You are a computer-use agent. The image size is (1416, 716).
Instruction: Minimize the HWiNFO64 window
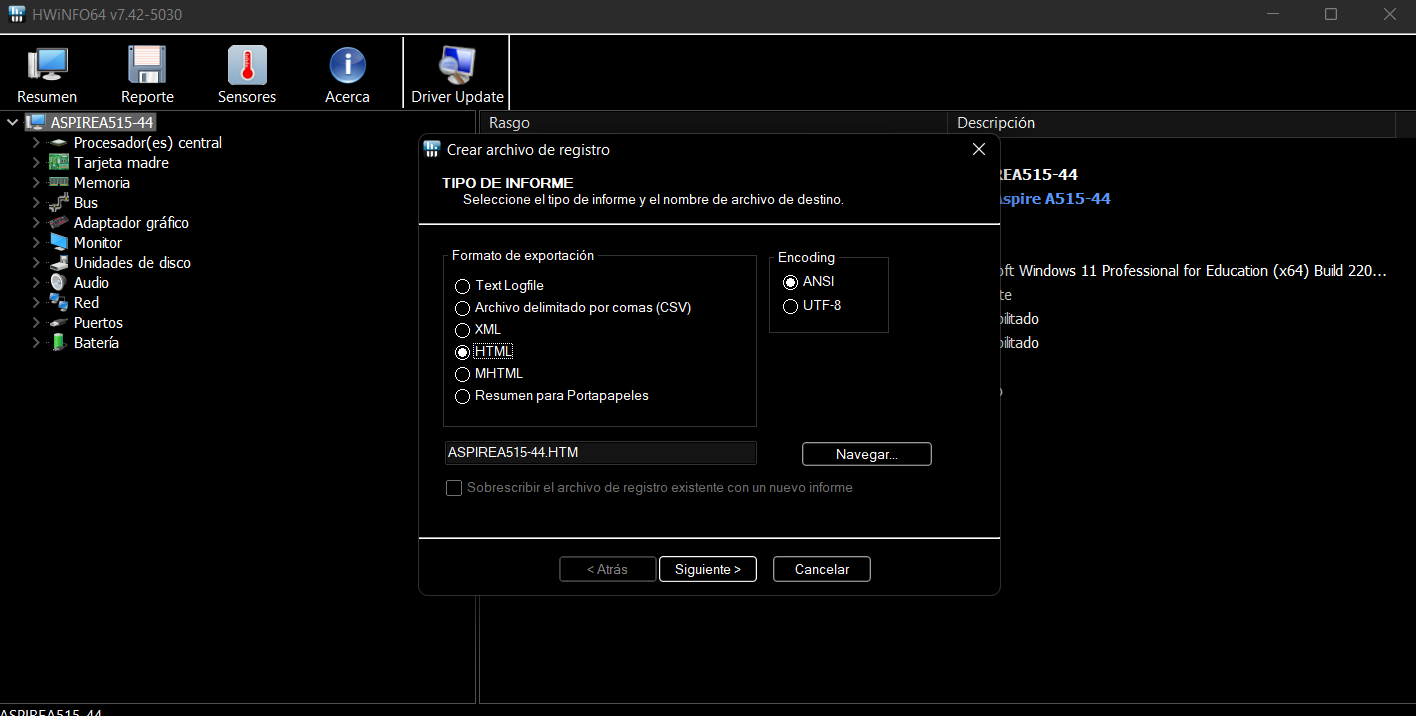1273,14
